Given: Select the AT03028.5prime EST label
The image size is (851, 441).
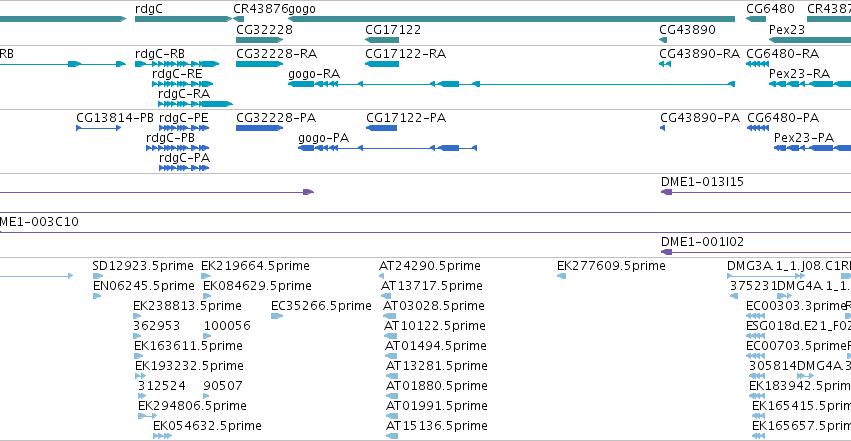Looking at the screenshot, I should pyautogui.click(x=434, y=306).
